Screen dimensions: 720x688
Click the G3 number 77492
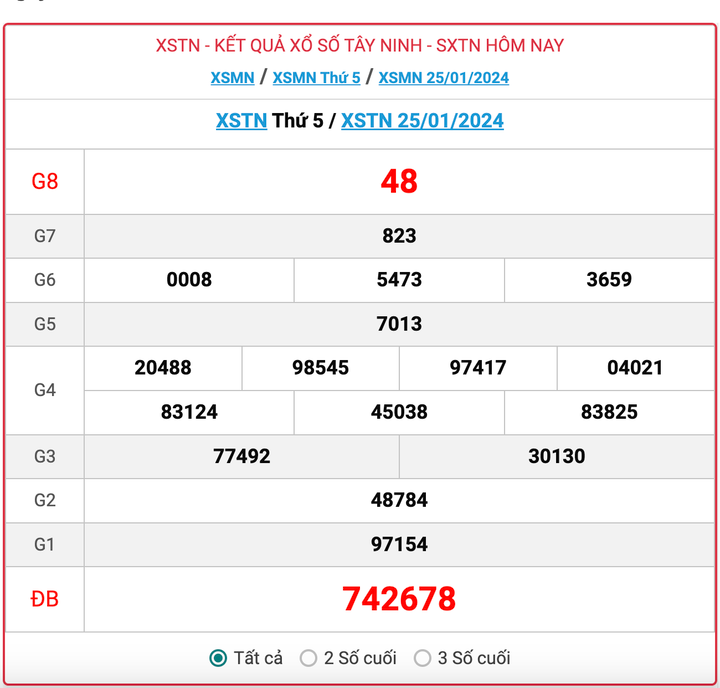pyautogui.click(x=242, y=456)
